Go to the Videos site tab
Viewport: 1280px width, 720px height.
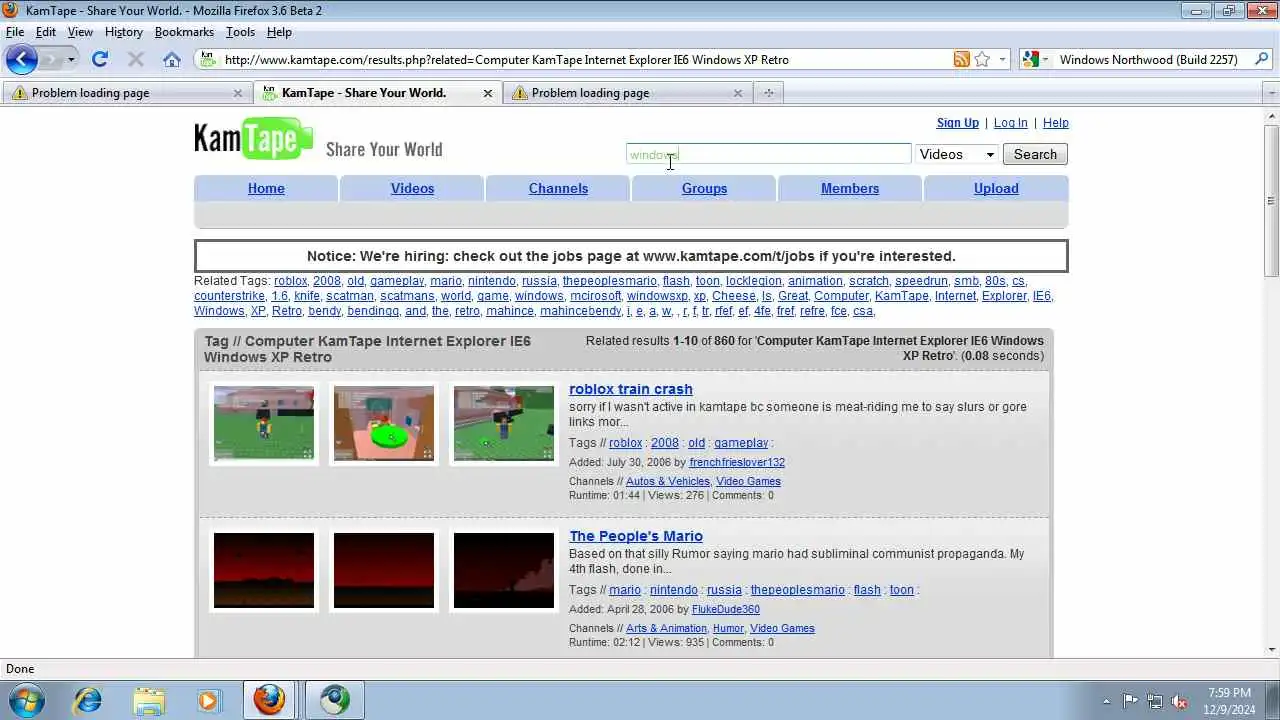pyautogui.click(x=412, y=188)
